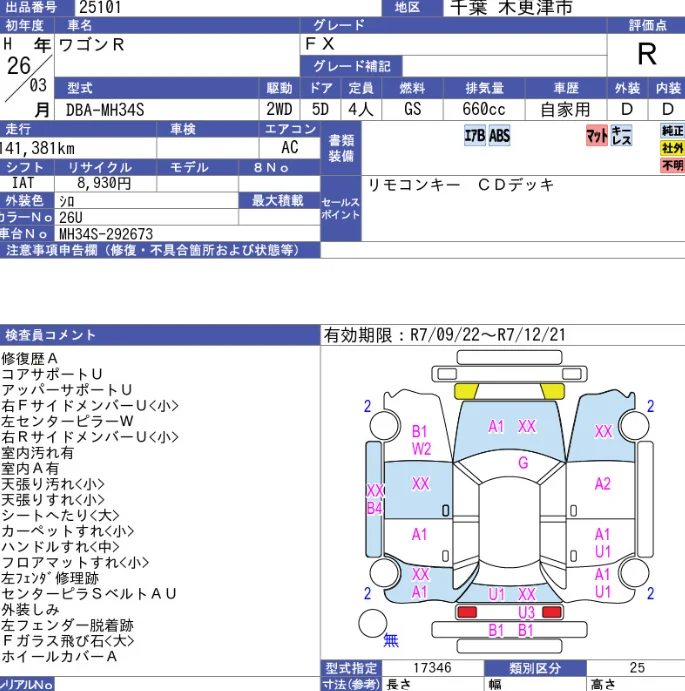
Task: Click the left yellow headlight on the diagram
Action: [x=466, y=392]
